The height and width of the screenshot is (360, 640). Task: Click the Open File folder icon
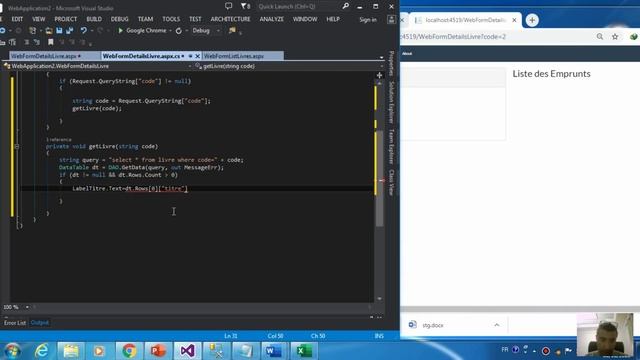click(x=49, y=31)
